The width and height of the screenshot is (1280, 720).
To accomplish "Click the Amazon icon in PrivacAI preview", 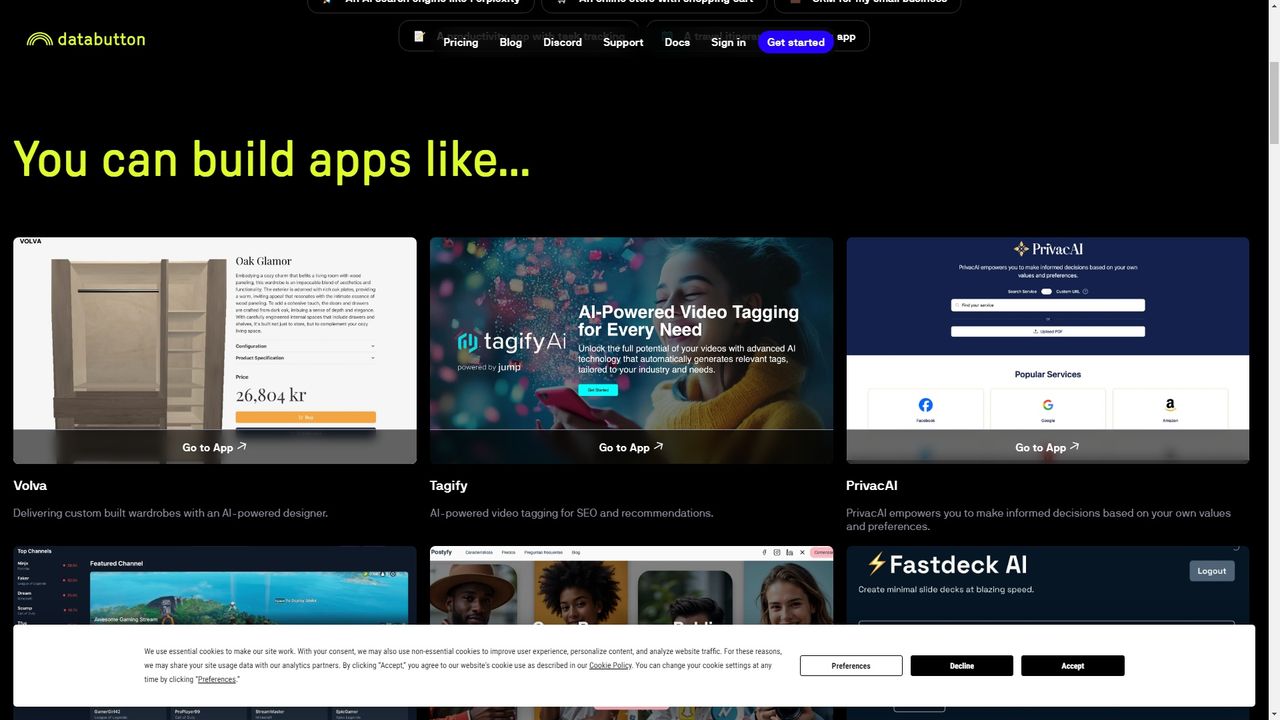I will 1170,405.
